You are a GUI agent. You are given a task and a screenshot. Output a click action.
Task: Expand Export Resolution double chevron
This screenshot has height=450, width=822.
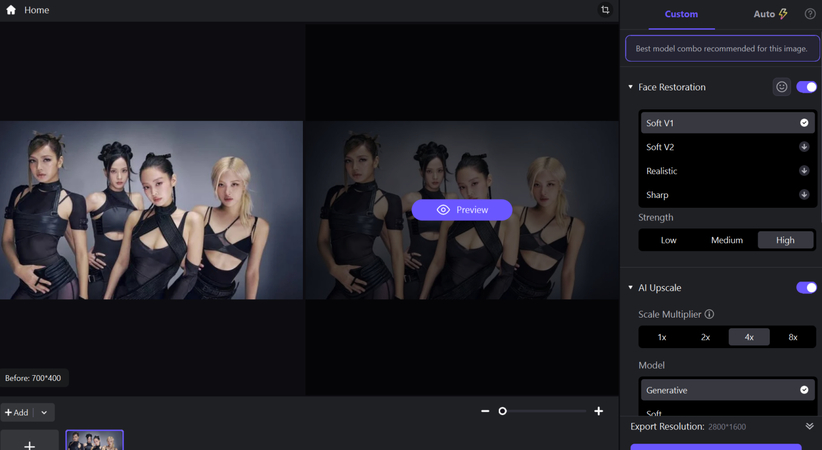point(810,426)
